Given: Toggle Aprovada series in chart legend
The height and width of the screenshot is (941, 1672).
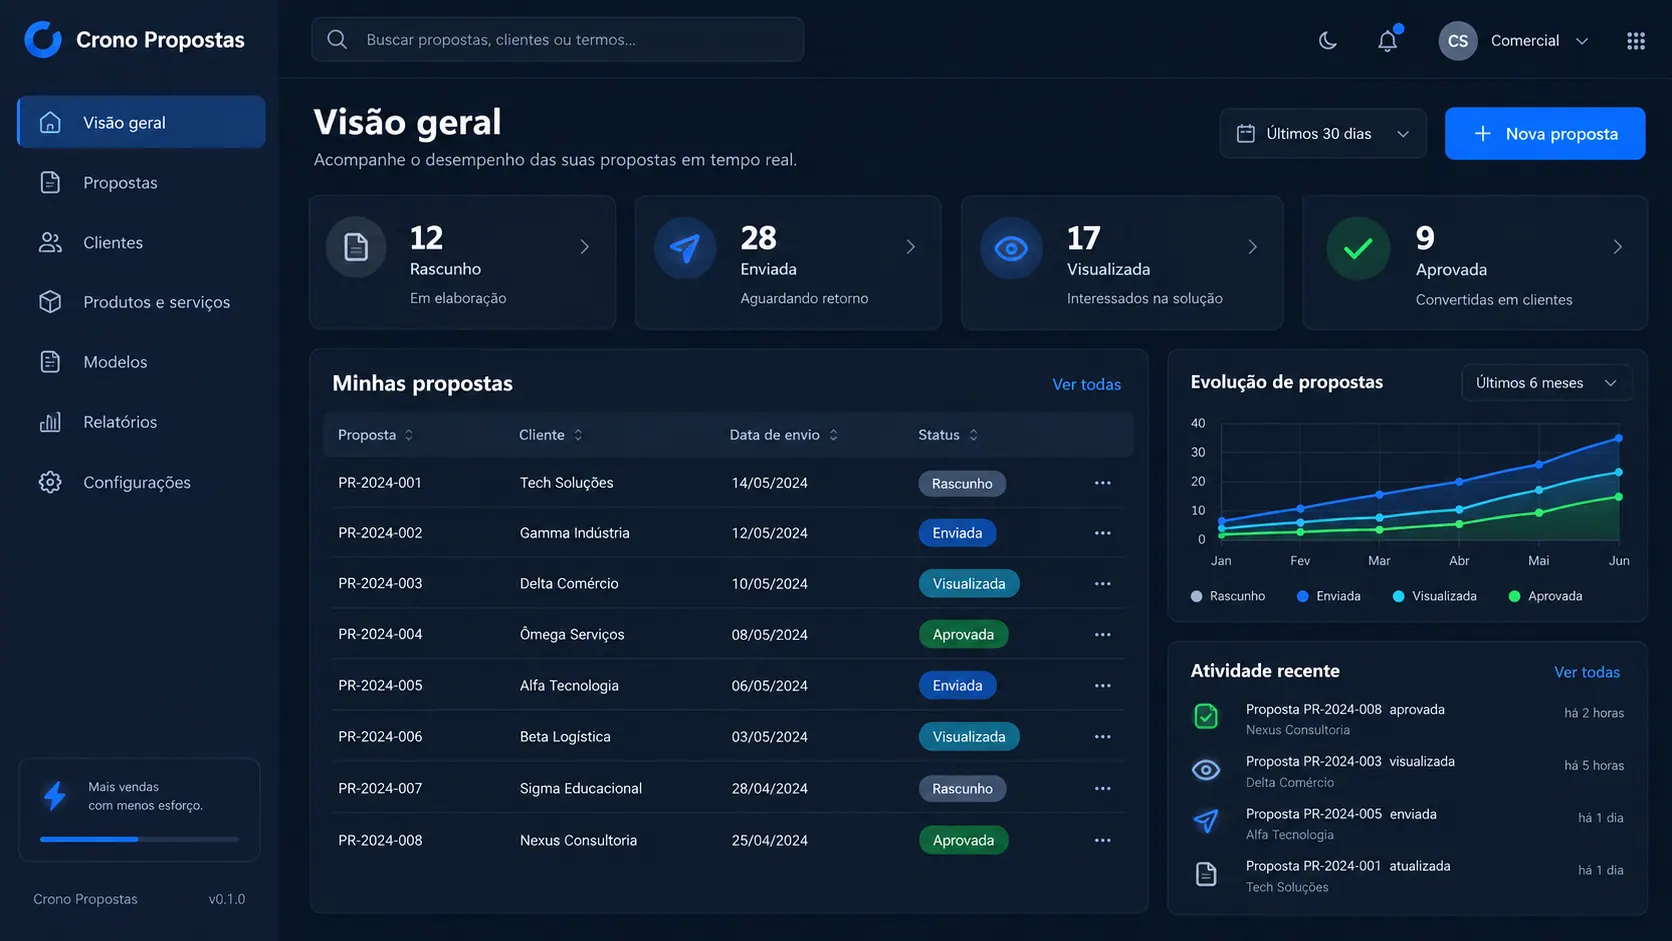Looking at the screenshot, I should (x=1545, y=596).
